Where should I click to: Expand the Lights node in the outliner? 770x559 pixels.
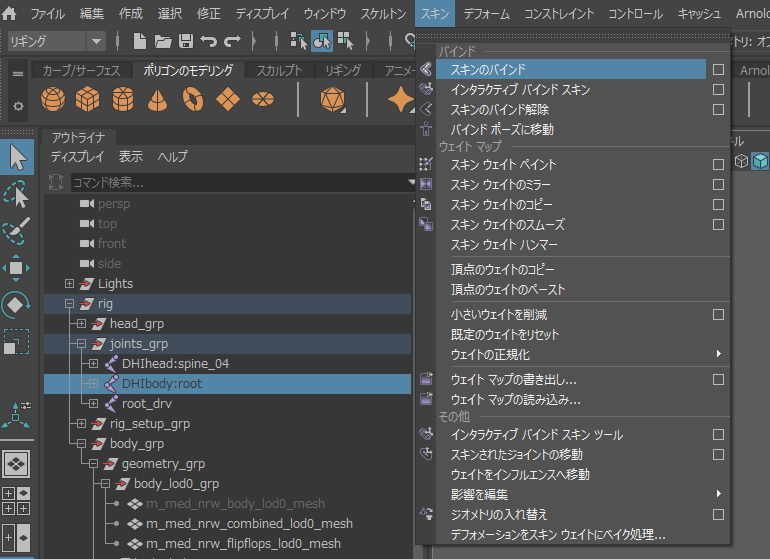69,284
